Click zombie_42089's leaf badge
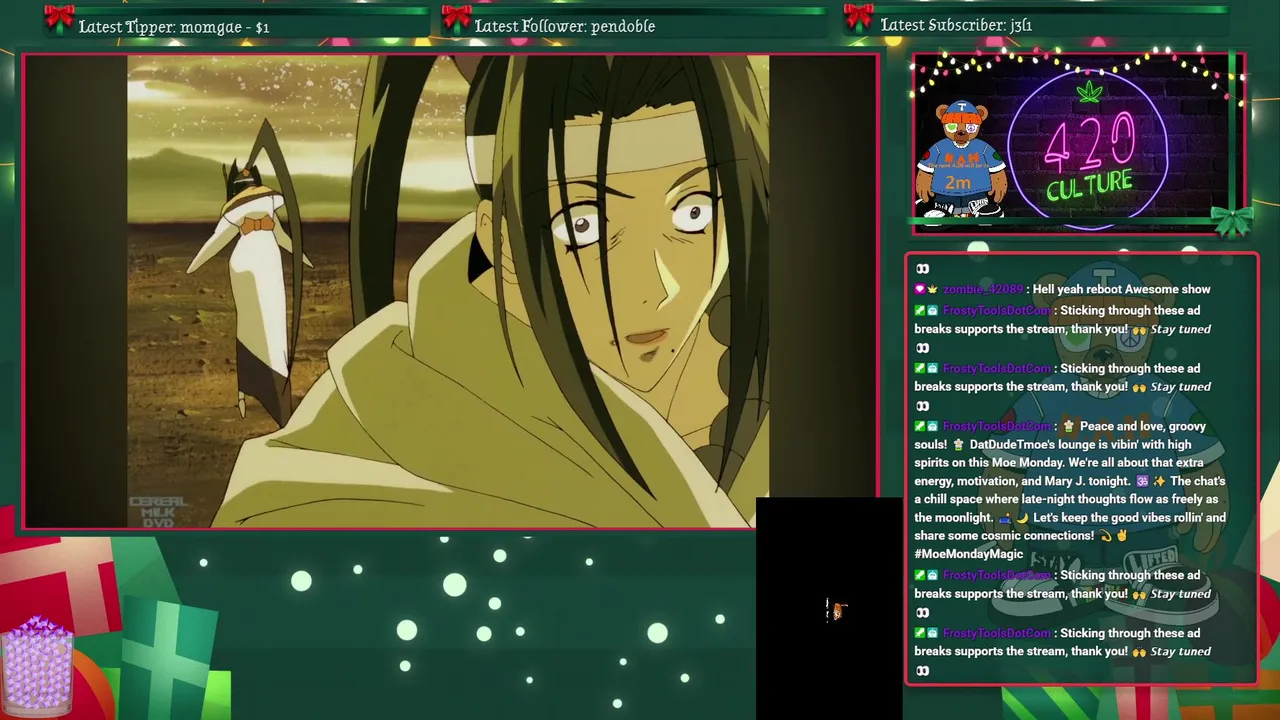The height and width of the screenshot is (720, 1280). (x=933, y=289)
